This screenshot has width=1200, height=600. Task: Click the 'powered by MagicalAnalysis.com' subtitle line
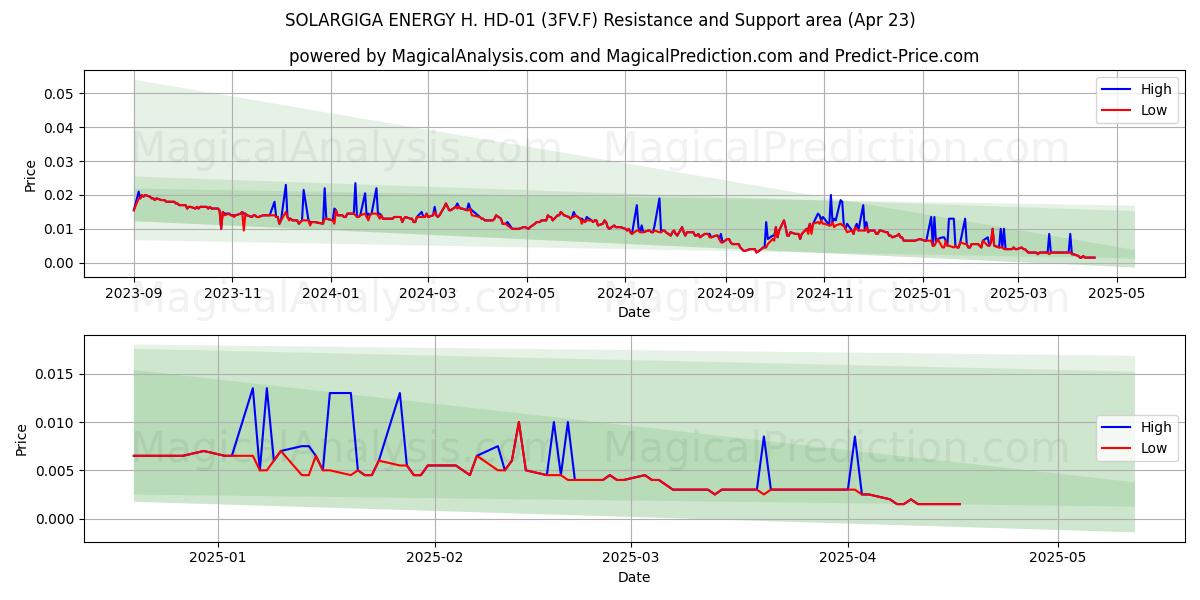tap(634, 56)
